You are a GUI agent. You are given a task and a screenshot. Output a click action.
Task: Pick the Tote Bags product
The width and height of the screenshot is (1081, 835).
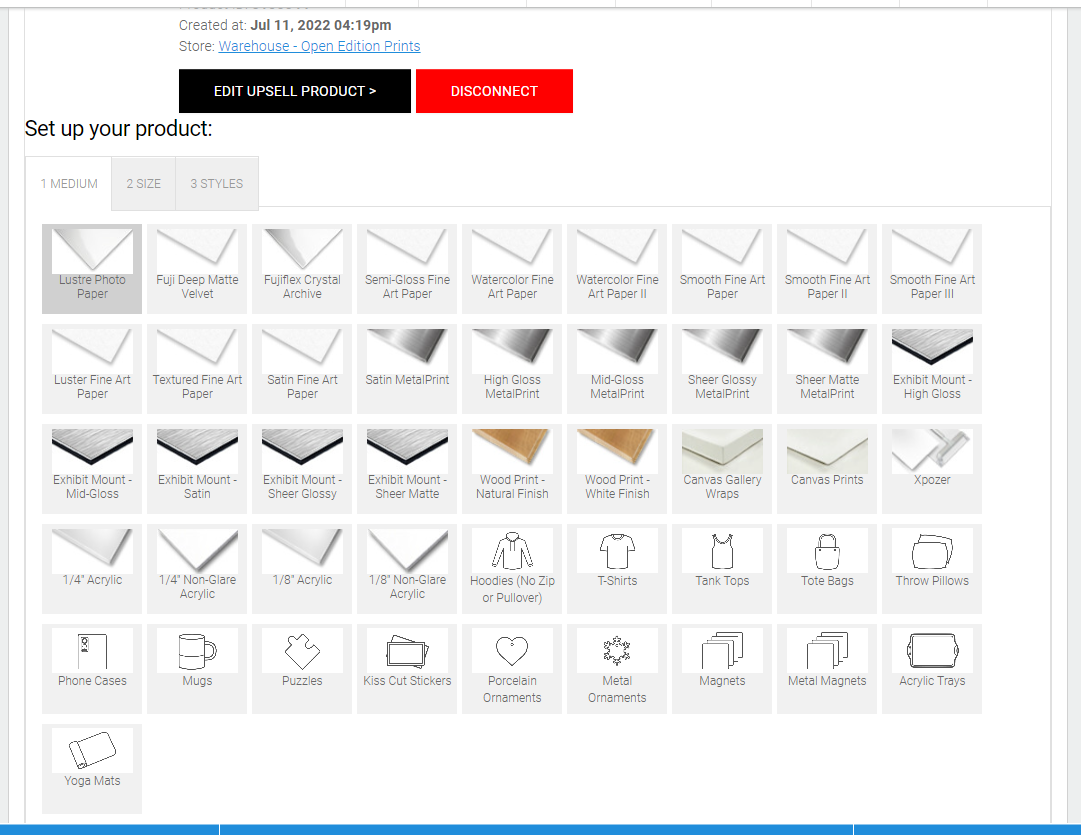tap(827, 569)
